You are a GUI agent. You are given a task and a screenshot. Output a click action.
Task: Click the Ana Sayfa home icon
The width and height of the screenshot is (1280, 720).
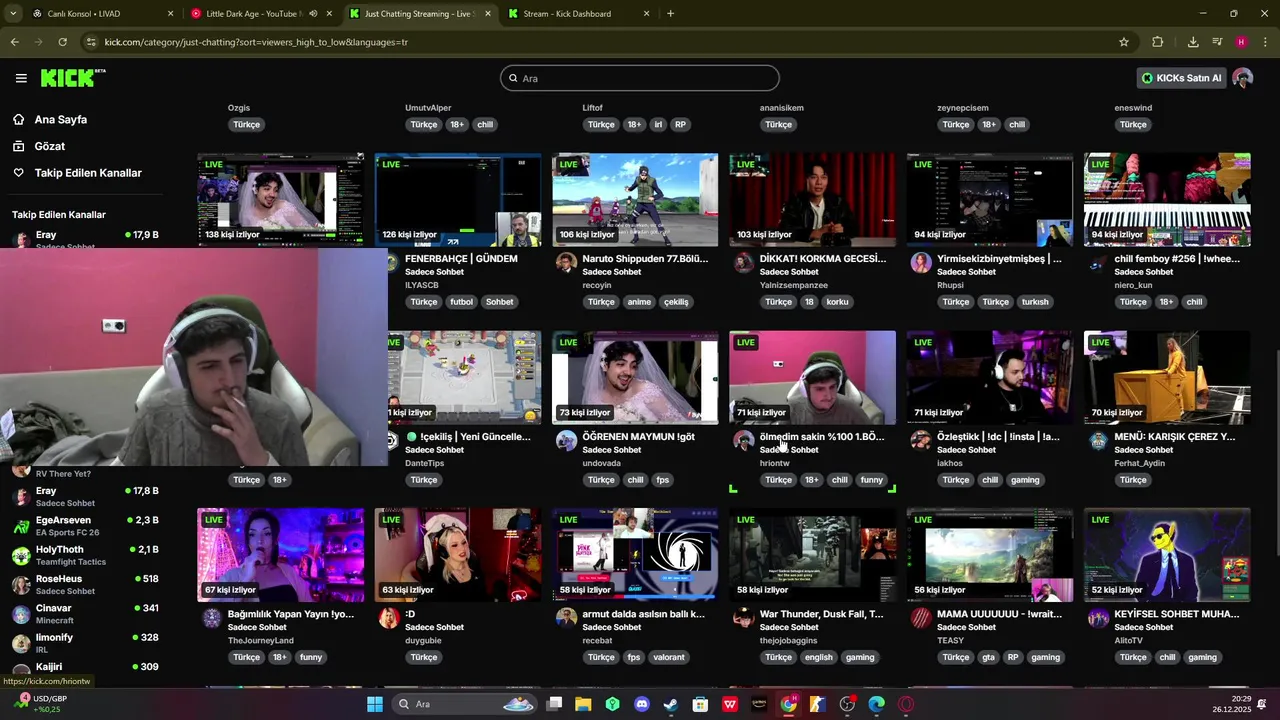[x=18, y=119]
